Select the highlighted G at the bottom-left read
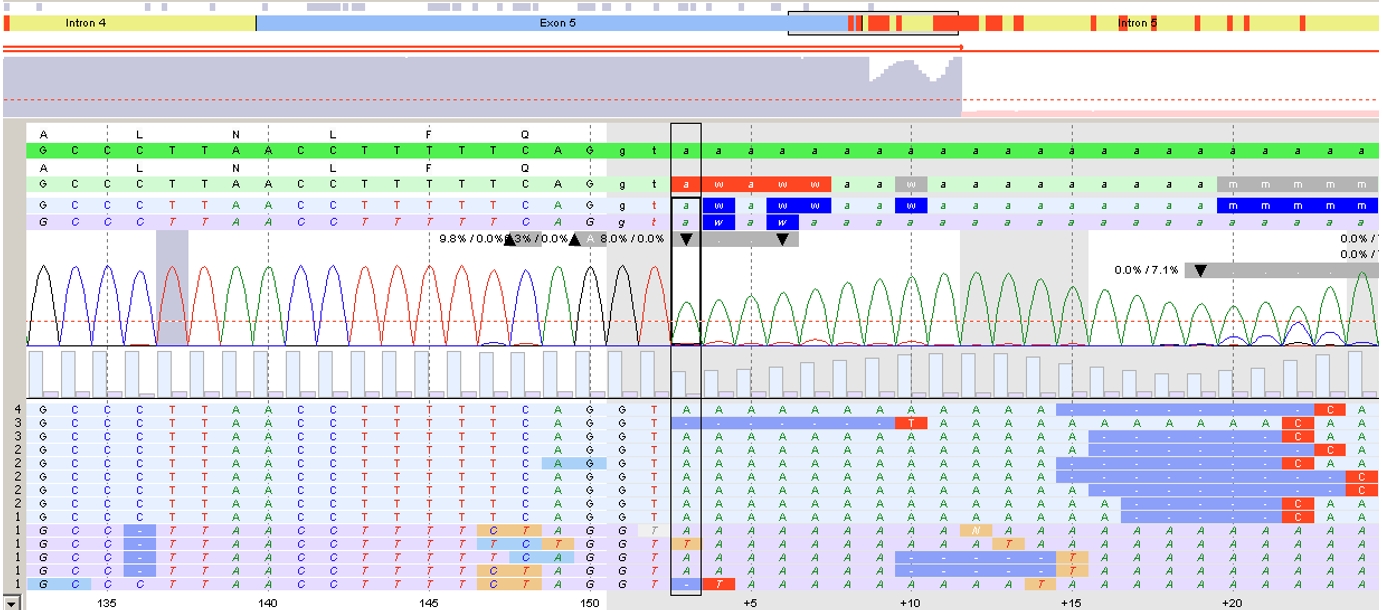Viewport: 1382px width, 610px height. point(42,583)
